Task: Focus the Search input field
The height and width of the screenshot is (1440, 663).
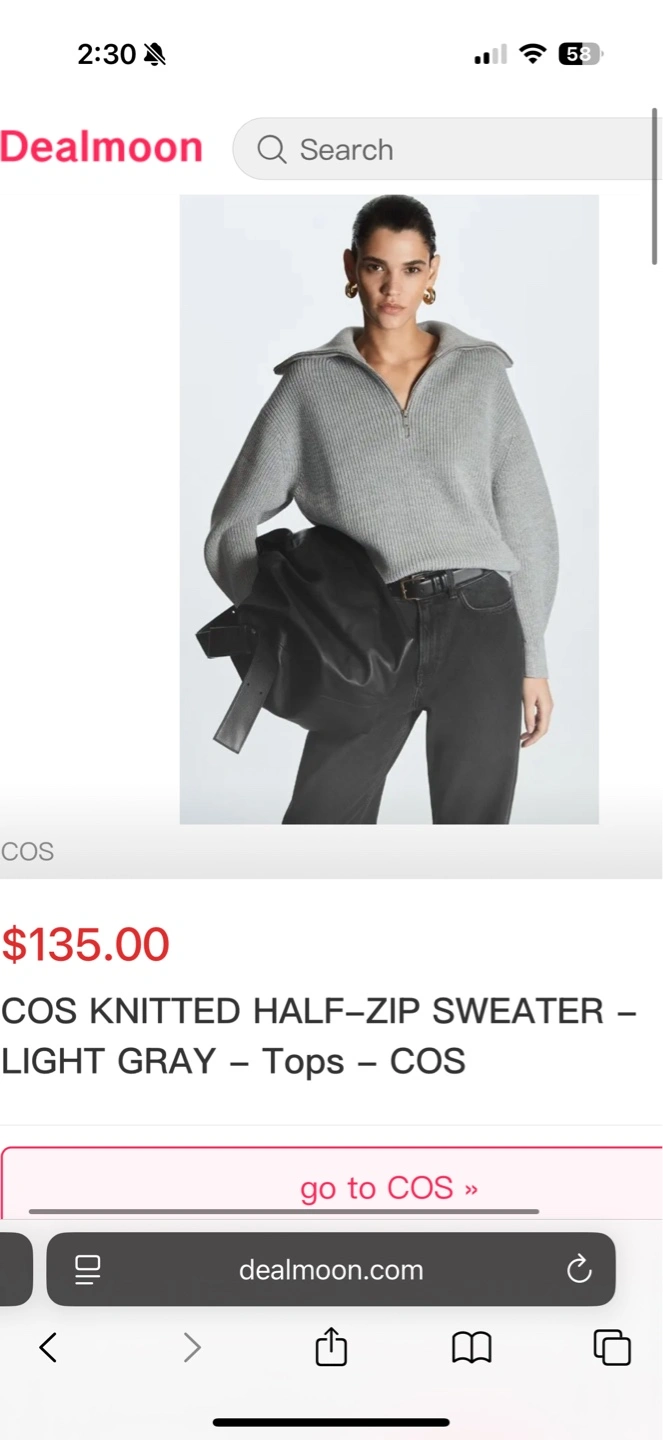Action: point(448,149)
